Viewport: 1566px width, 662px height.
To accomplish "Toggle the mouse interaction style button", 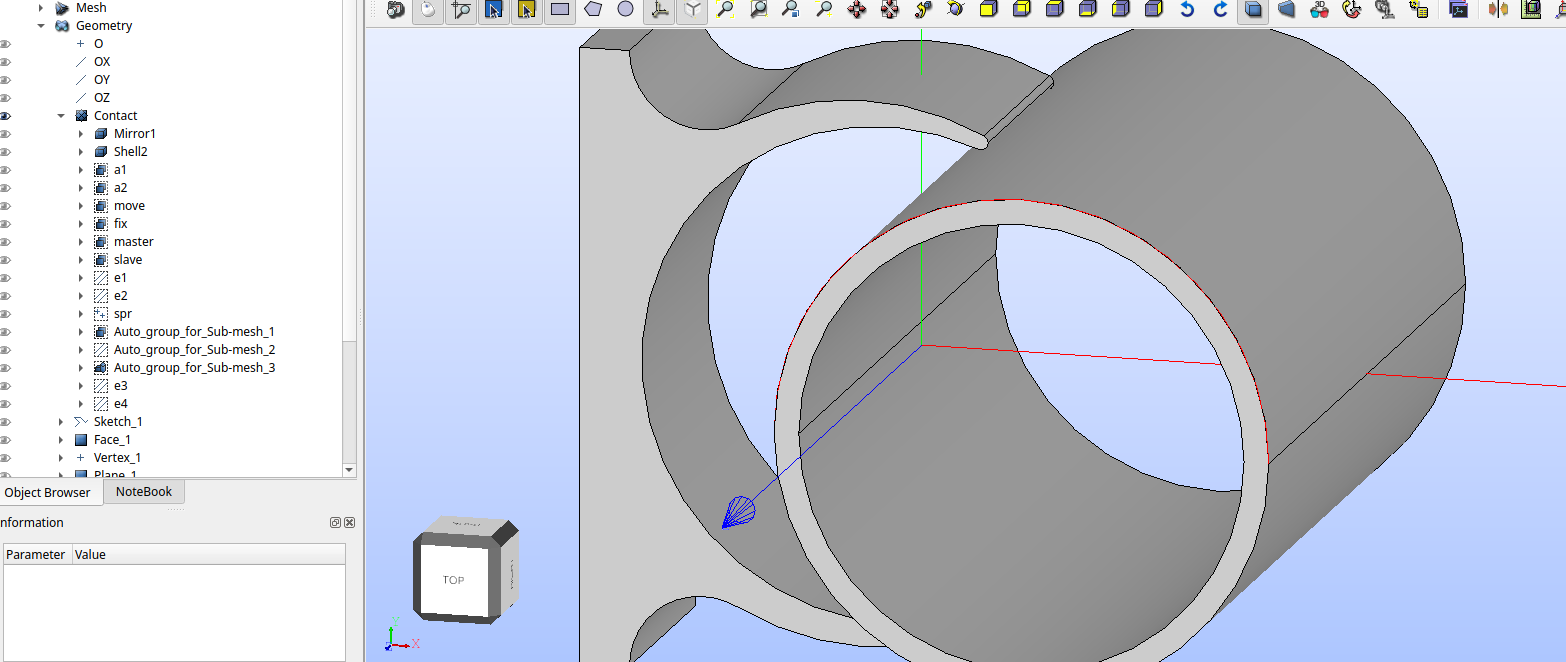I will (x=428, y=10).
